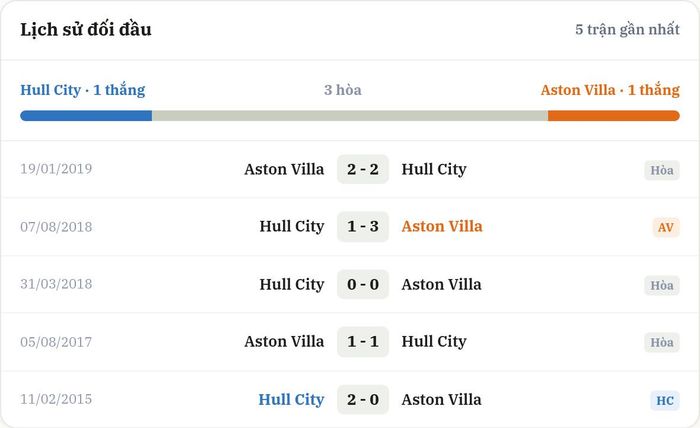Click the Hòa badge for 31/03/2018 match

[662, 285]
